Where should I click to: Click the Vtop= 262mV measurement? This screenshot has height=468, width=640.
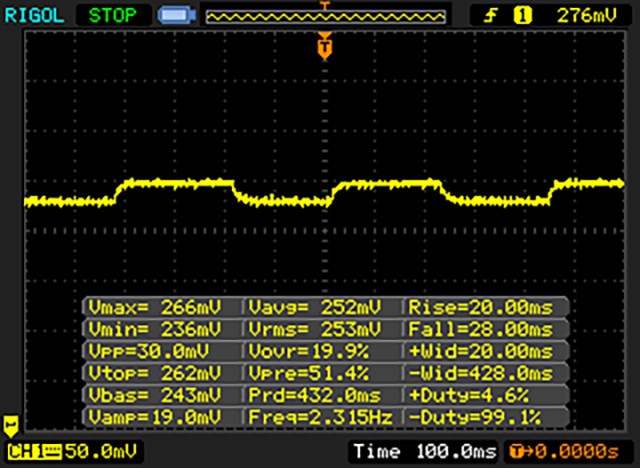click(156, 373)
